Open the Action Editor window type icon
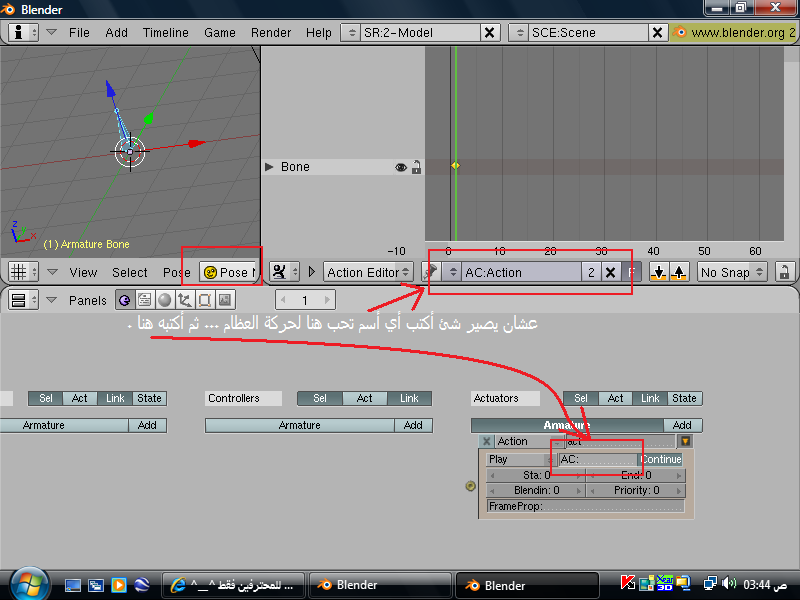 [x=284, y=272]
